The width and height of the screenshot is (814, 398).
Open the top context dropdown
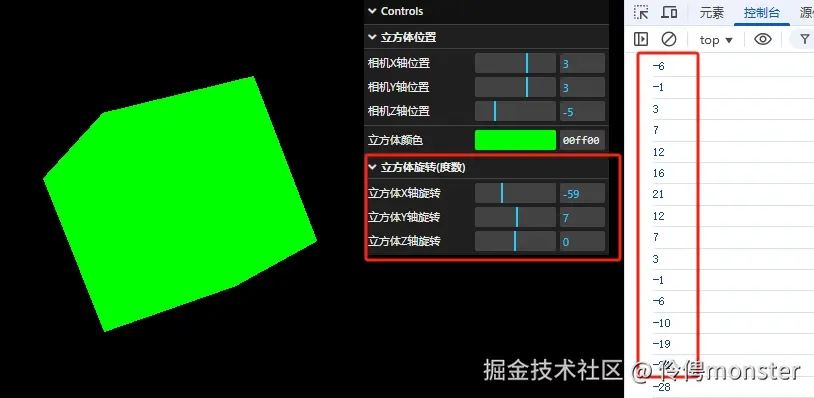[x=716, y=40]
